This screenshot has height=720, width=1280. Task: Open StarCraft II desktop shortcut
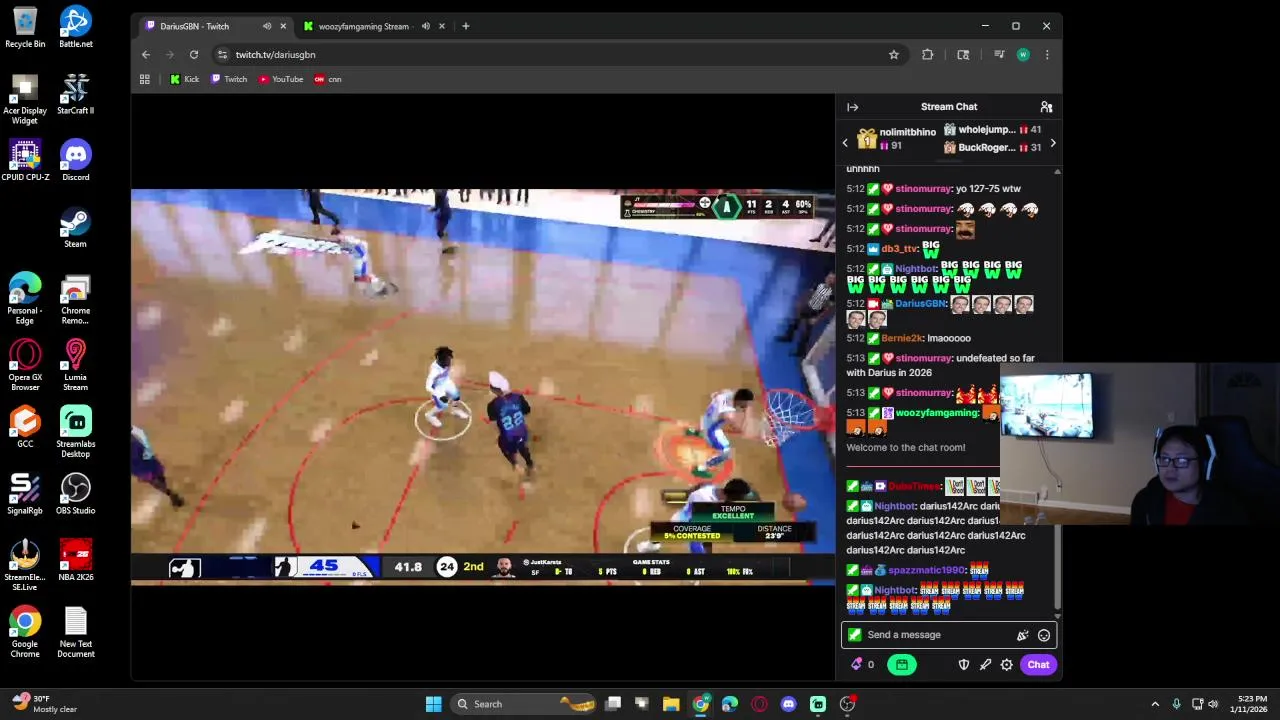click(76, 94)
